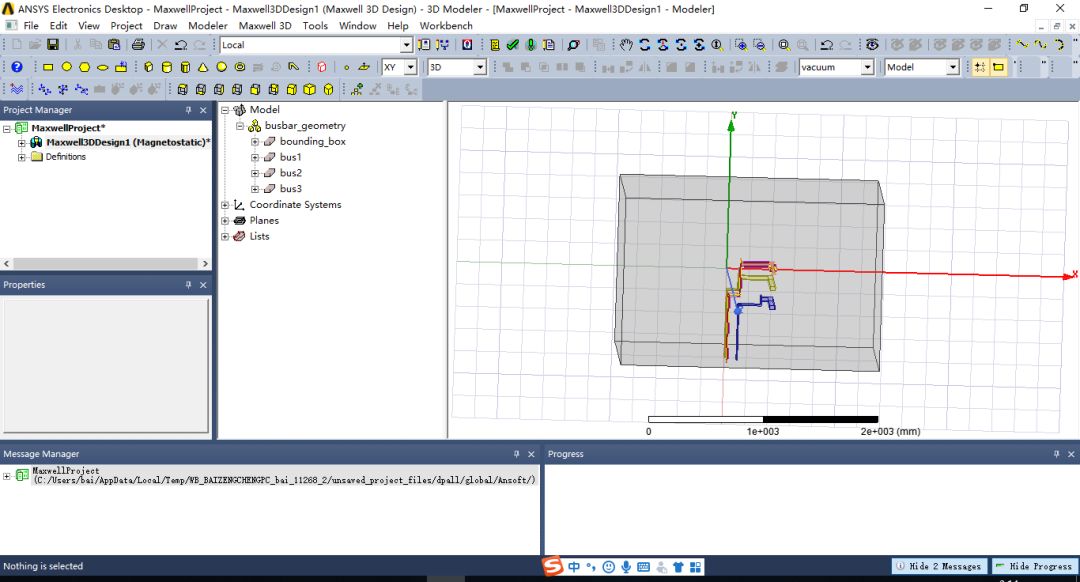Expand the bus1 tree node
This screenshot has height=582, width=1080.
pos(255,157)
